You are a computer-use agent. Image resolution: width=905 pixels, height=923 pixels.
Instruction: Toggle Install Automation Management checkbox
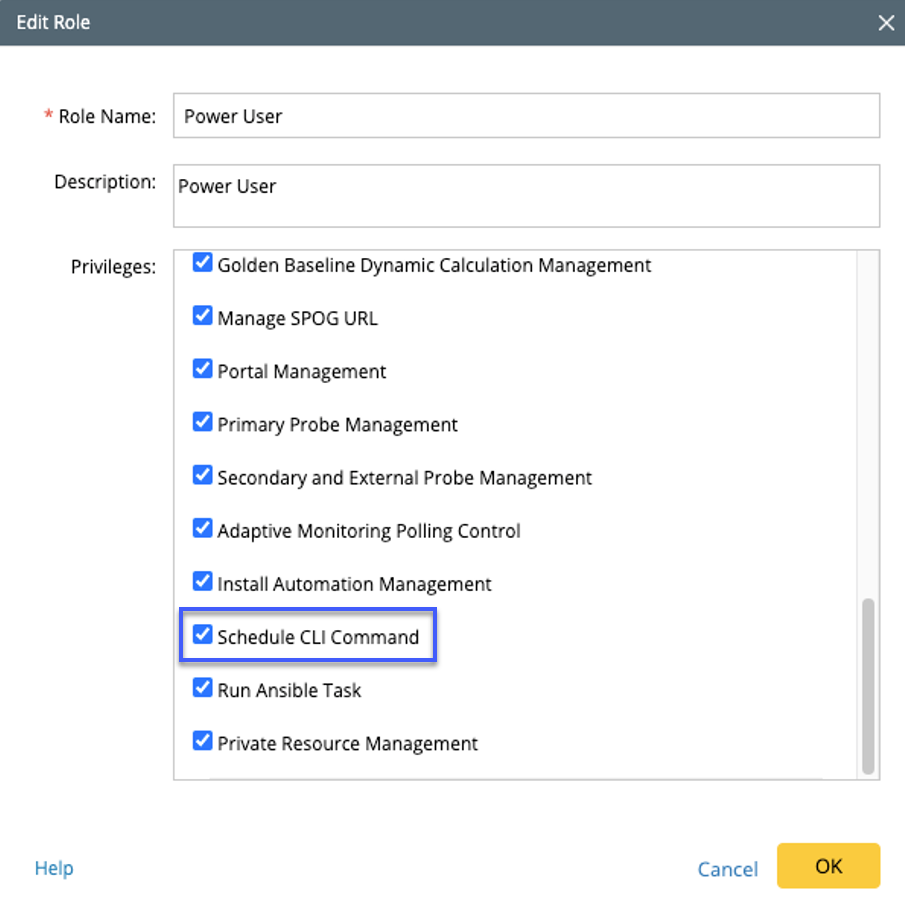(x=203, y=582)
